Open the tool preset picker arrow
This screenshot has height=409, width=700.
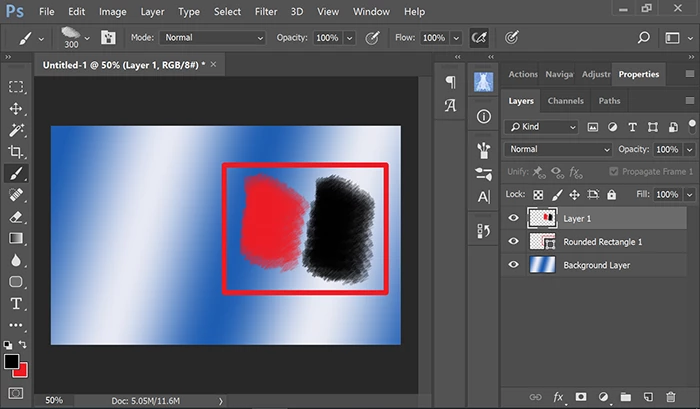click(x=41, y=39)
